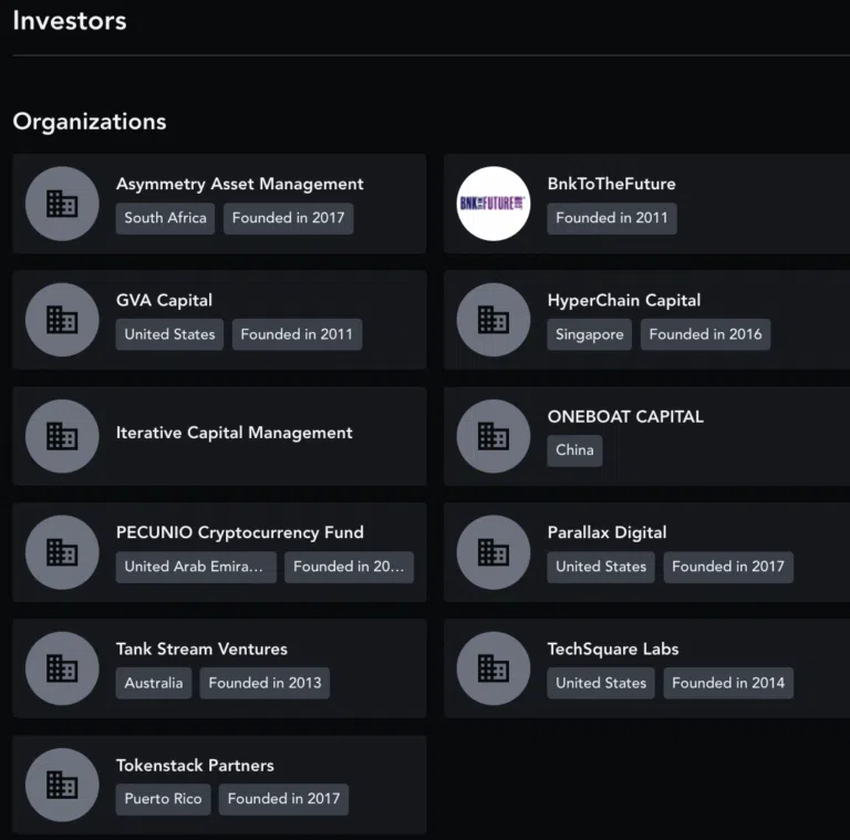
Task: Click the ONEBOAT CAPITAL building icon
Action: (493, 436)
